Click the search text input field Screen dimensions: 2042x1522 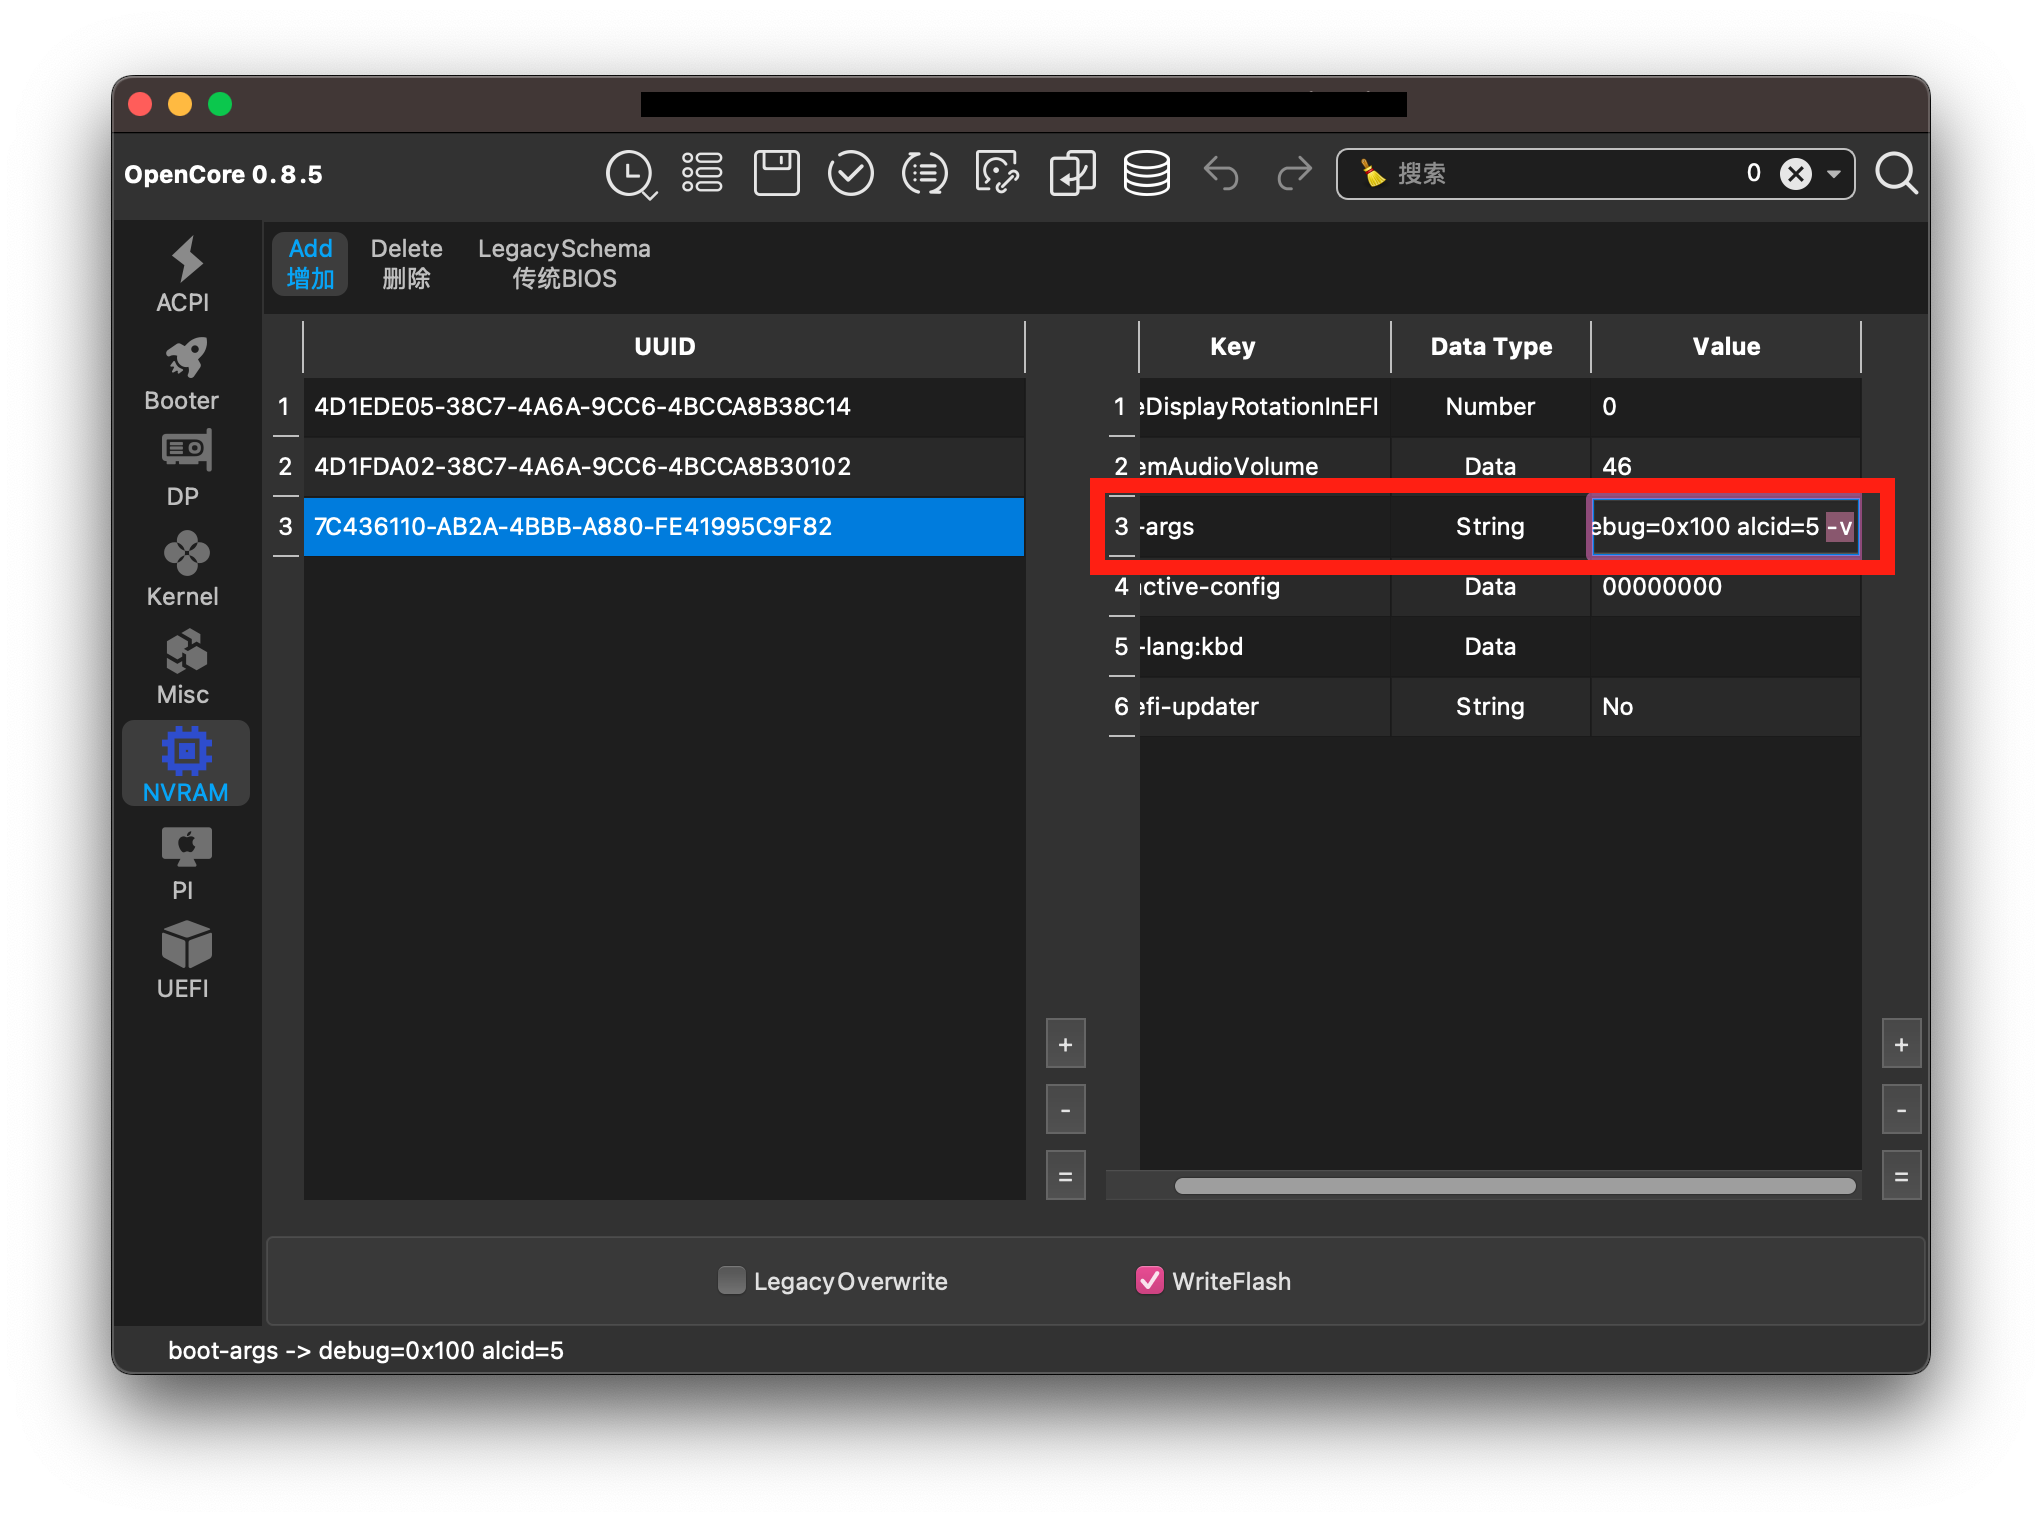(x=1560, y=174)
